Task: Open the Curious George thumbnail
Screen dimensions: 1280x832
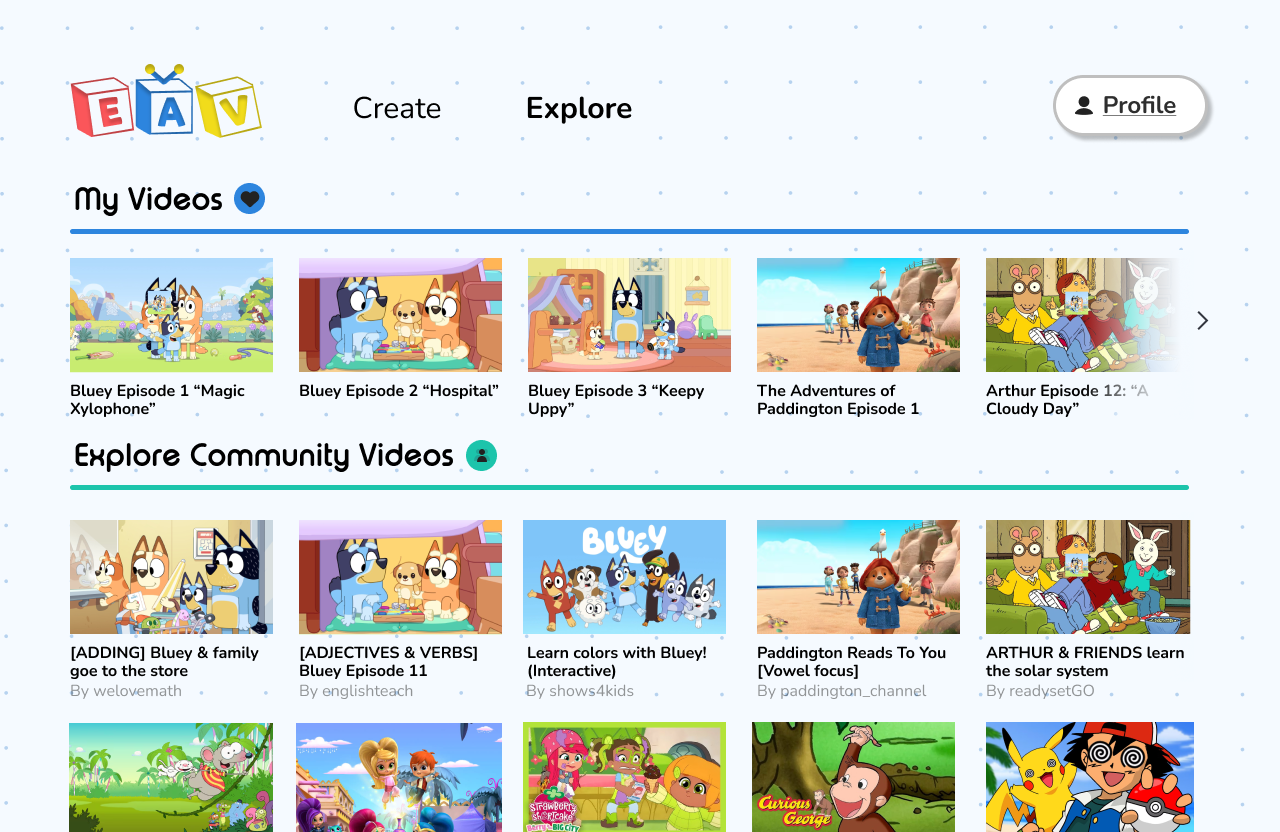Action: 853,777
